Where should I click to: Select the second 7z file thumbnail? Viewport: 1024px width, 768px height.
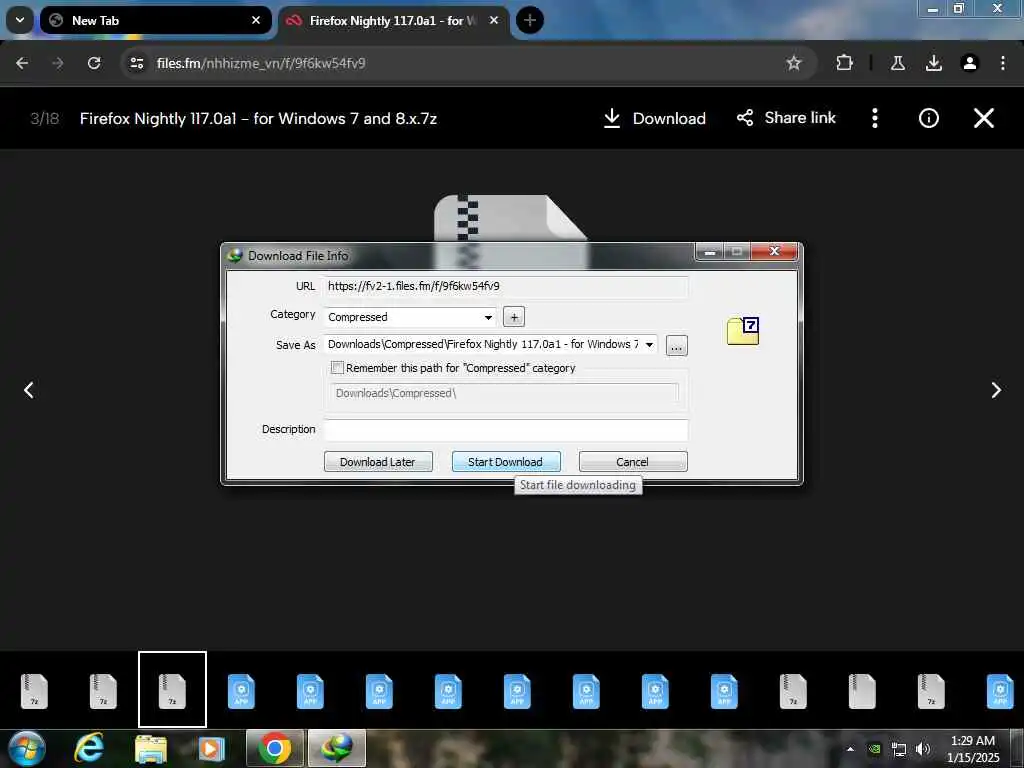(x=103, y=691)
